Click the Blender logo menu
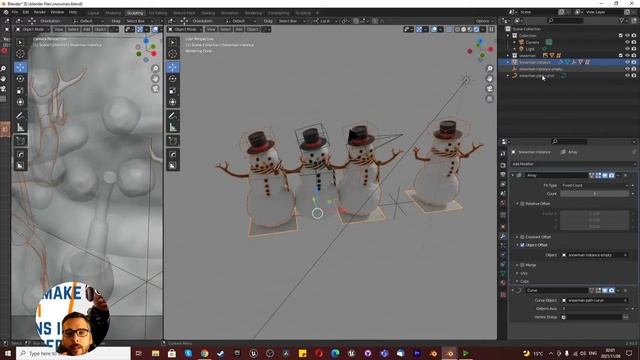The width and height of the screenshot is (640, 360). tap(6, 12)
